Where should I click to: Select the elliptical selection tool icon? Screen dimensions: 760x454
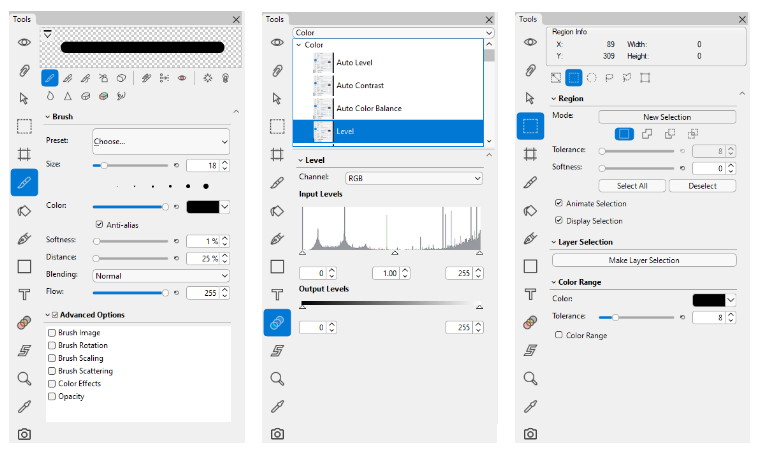pos(591,78)
